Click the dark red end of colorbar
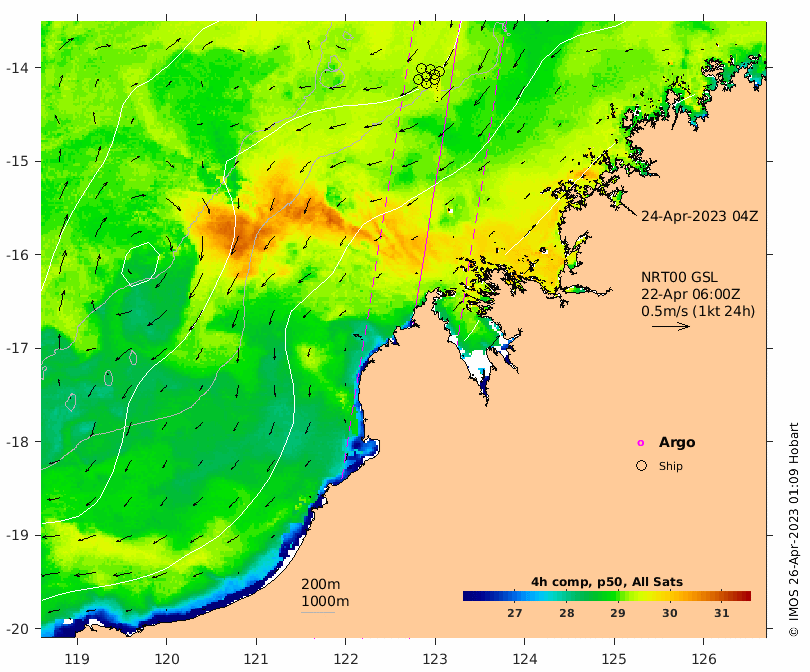 (x=746, y=596)
